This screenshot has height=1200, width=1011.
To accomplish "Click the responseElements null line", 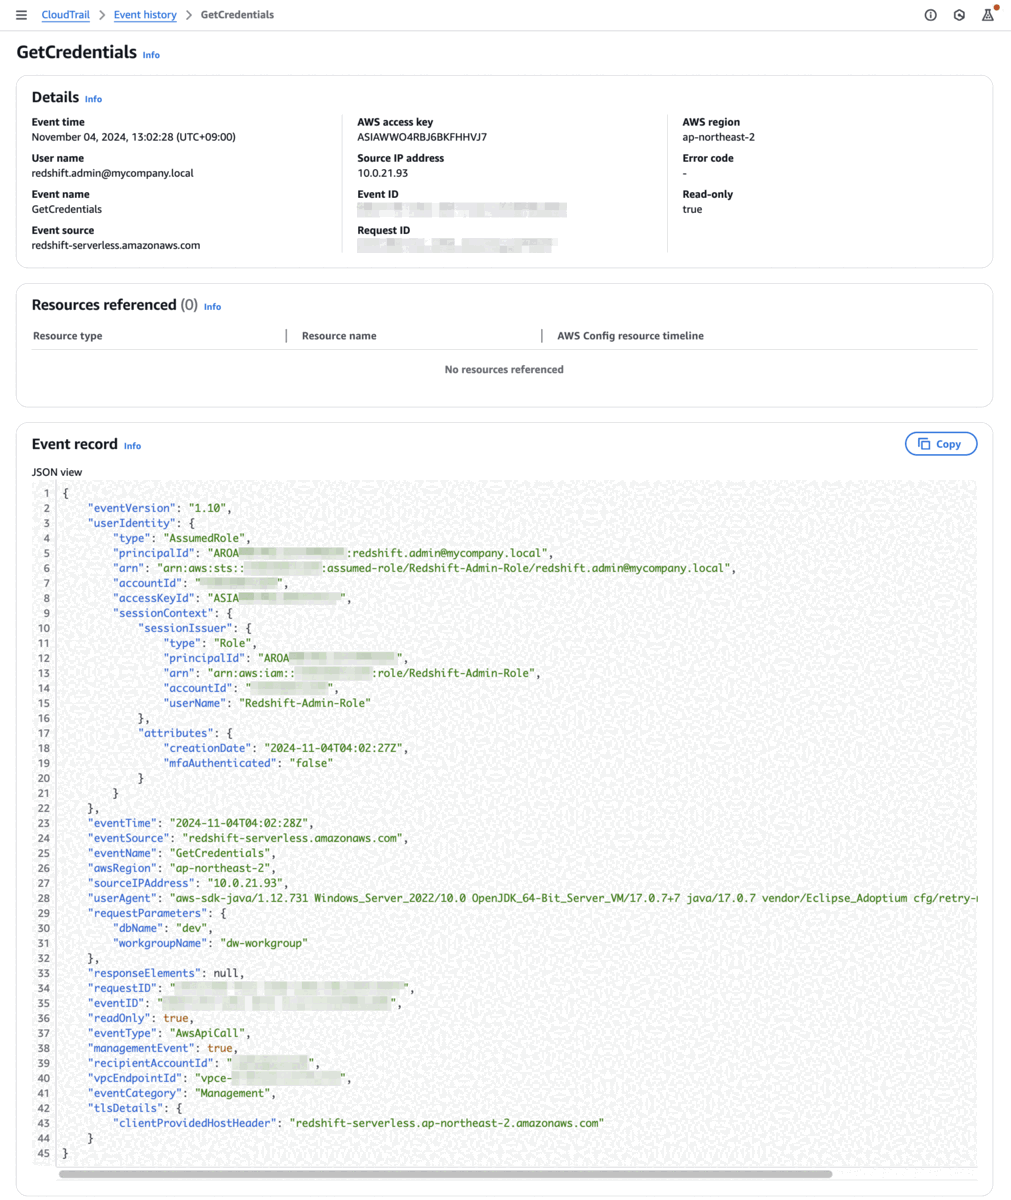I will 167,973.
